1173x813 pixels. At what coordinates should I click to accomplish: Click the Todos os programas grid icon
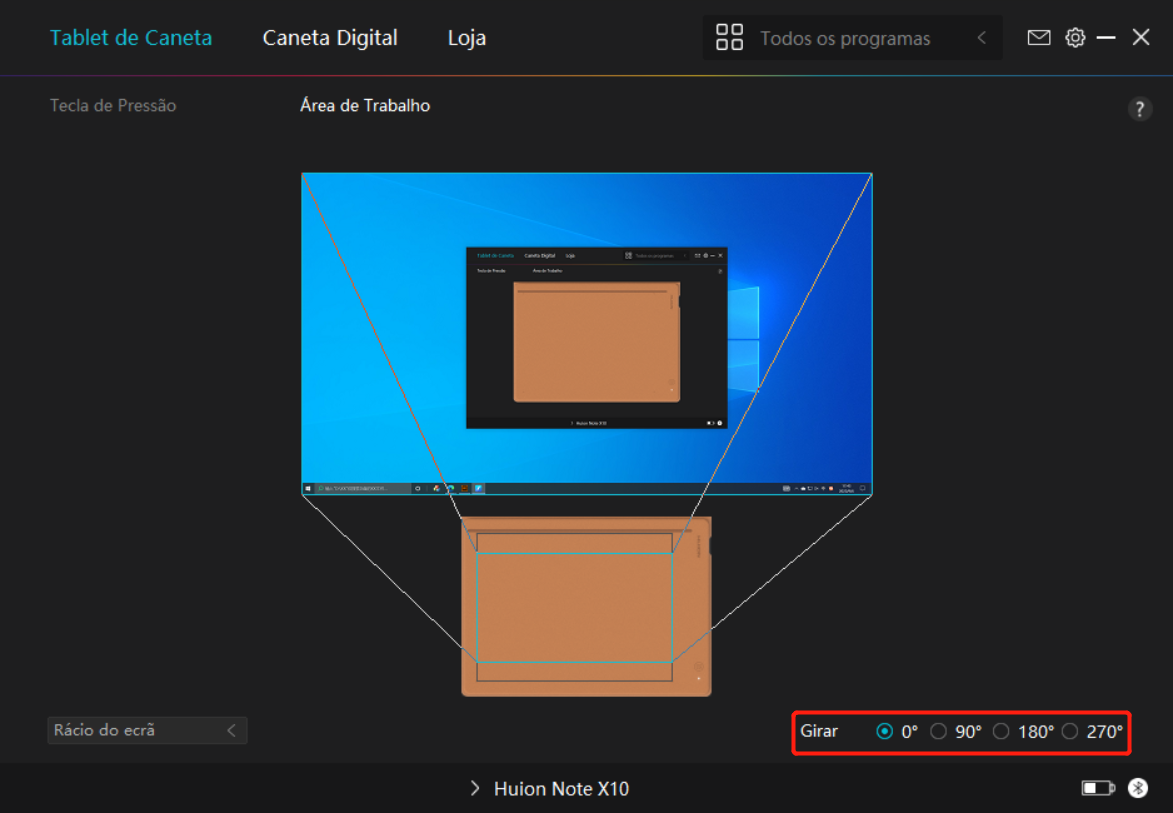pos(729,38)
